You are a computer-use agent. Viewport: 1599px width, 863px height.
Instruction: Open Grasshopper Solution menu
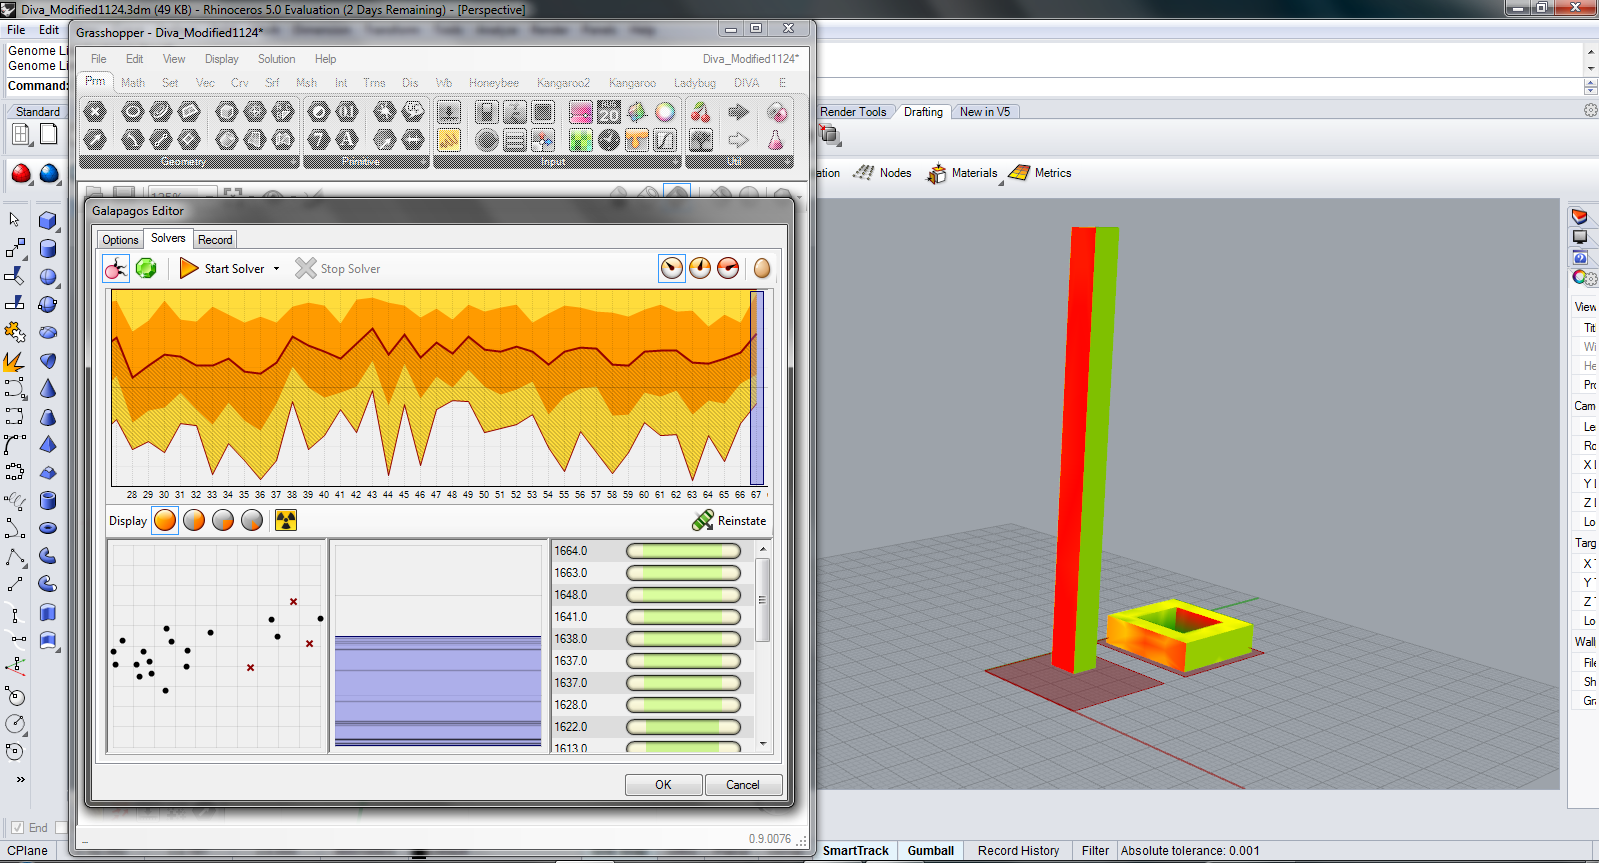pos(276,59)
